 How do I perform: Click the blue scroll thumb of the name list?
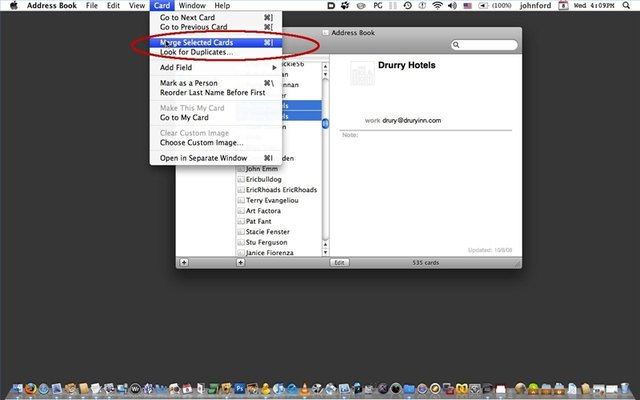(x=325, y=123)
